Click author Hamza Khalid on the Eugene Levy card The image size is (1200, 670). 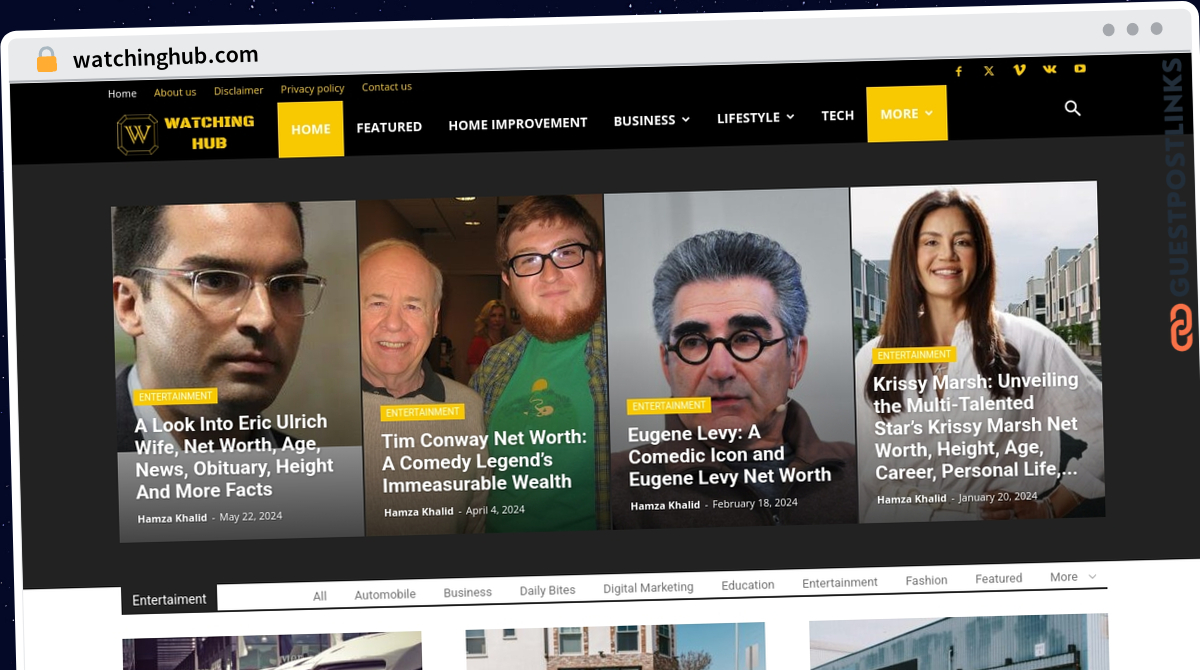(x=665, y=506)
